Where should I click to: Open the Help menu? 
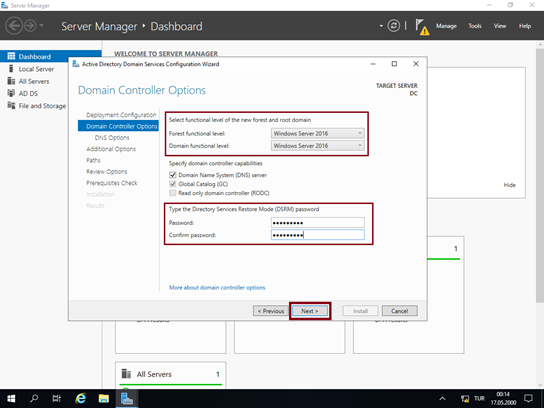point(525,26)
